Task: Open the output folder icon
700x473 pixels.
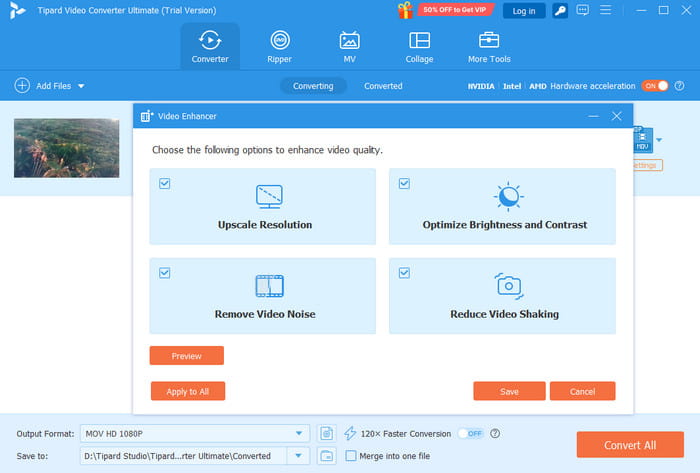Action: click(x=326, y=456)
